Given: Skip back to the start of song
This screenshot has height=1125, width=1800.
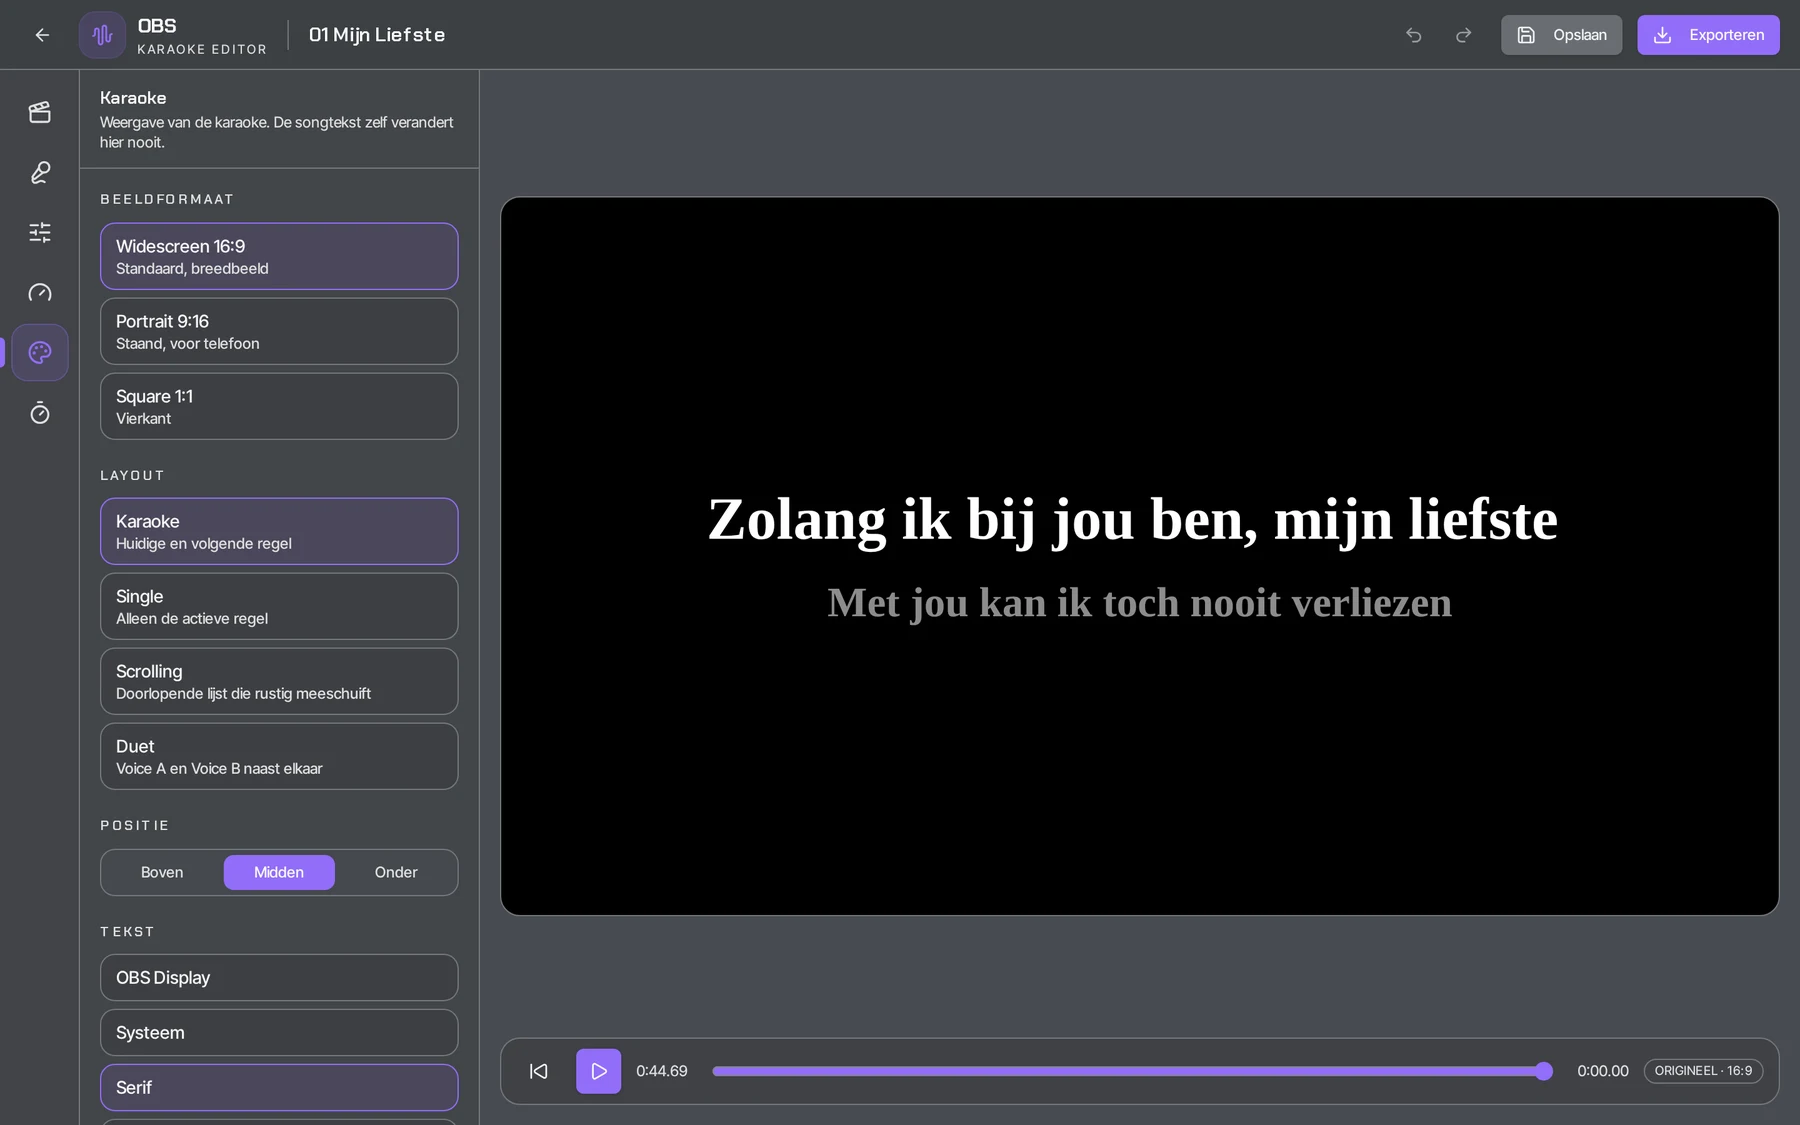Looking at the screenshot, I should tap(539, 1071).
